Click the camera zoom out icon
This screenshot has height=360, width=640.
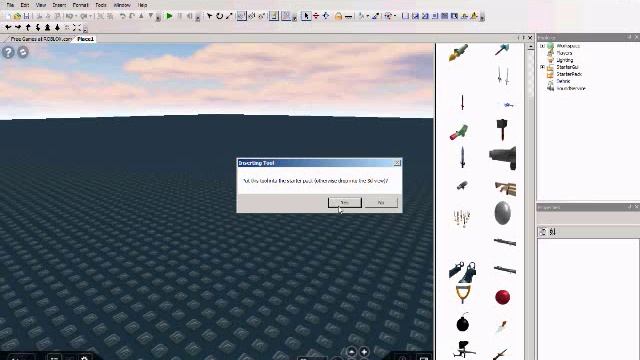pos(57,27)
